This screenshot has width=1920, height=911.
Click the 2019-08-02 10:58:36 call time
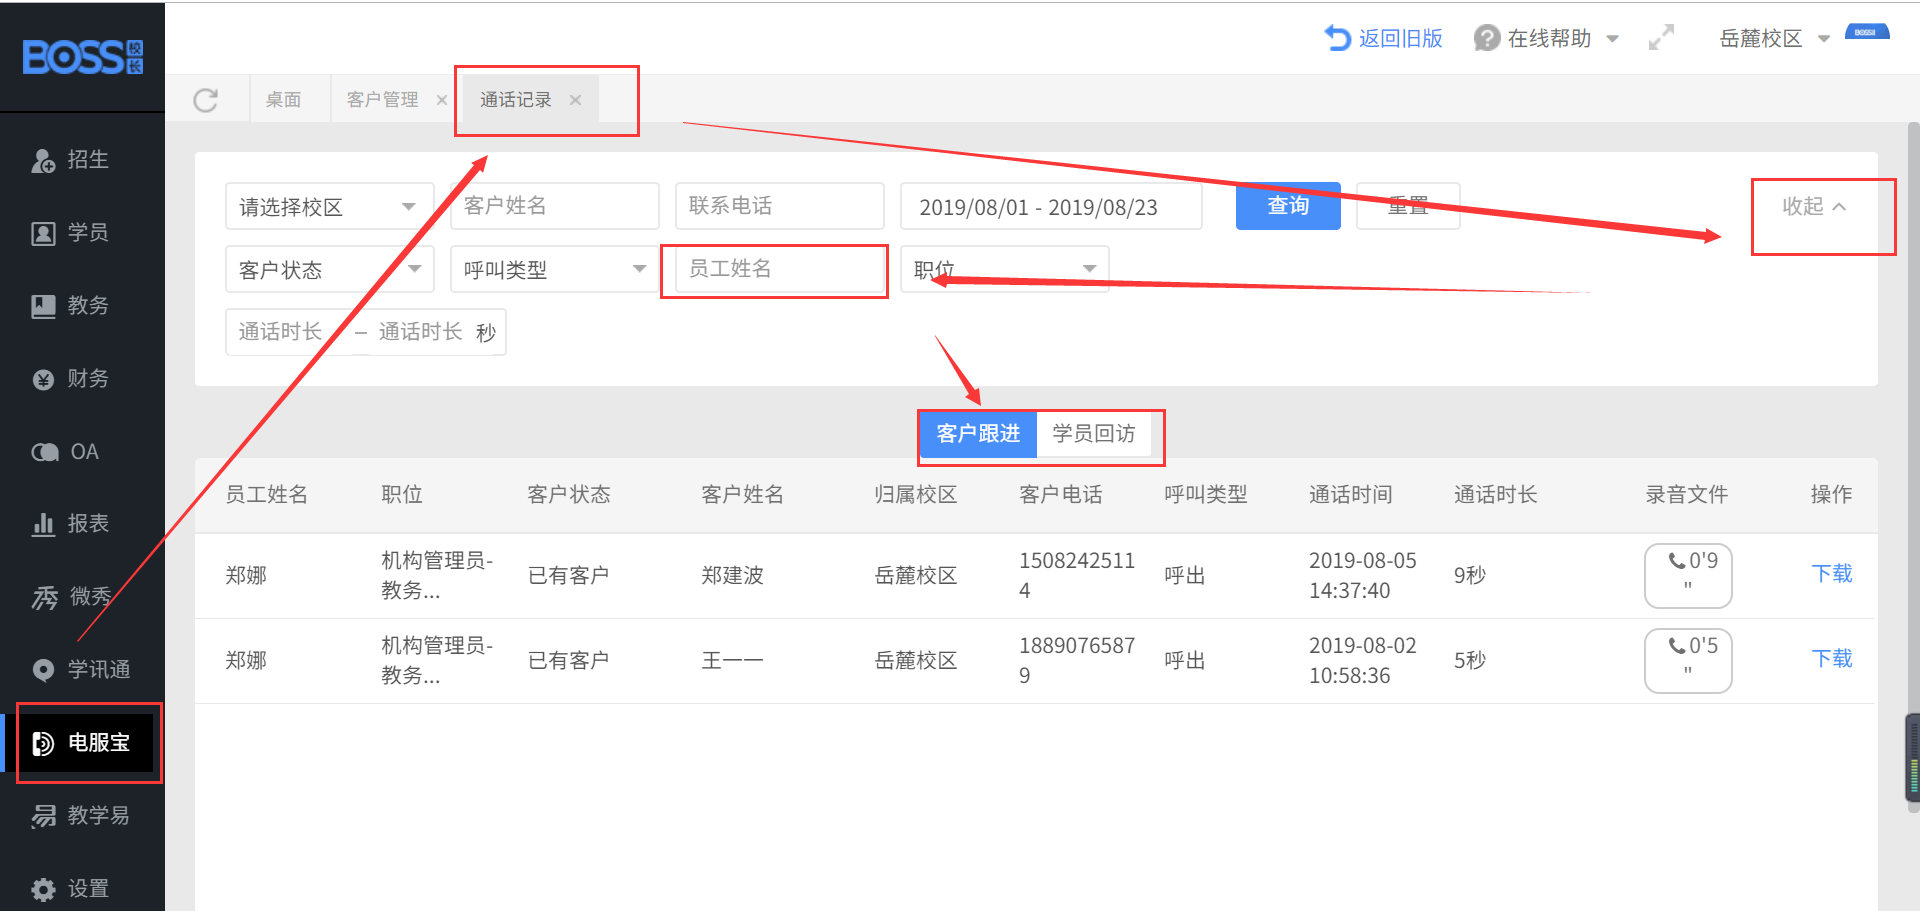pyautogui.click(x=1363, y=660)
